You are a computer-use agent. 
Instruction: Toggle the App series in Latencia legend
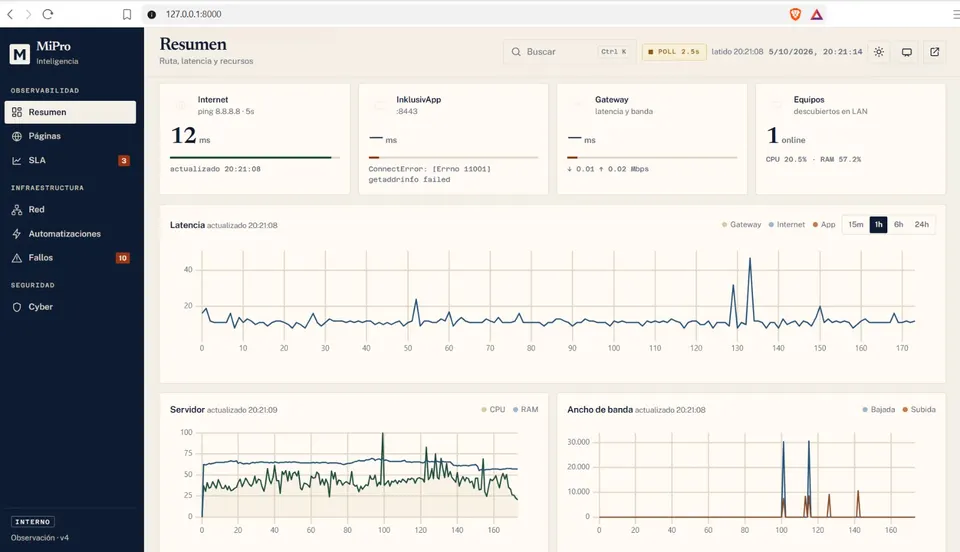[824, 225]
